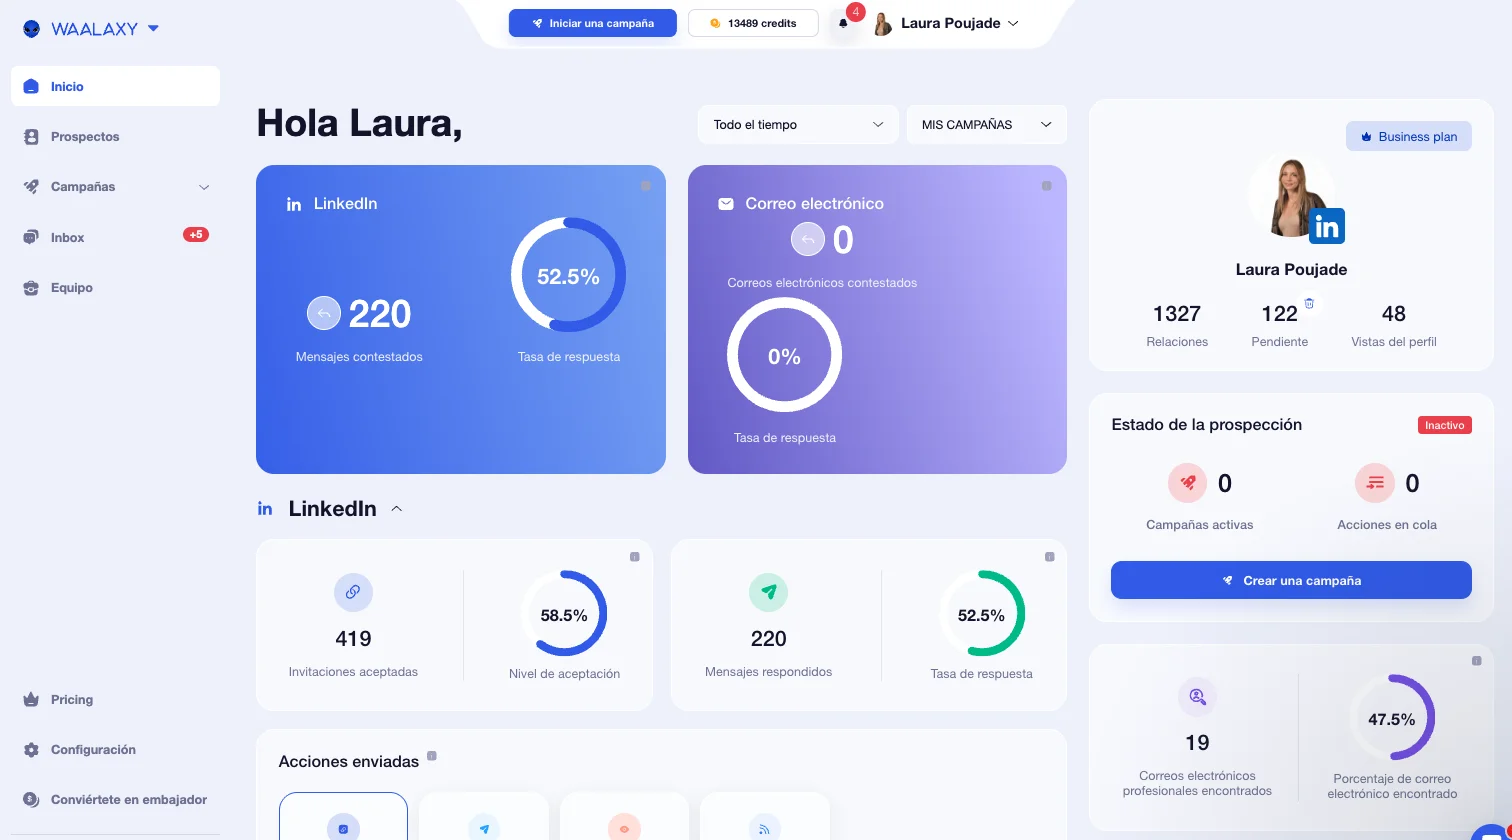The height and width of the screenshot is (840, 1512).
Task: Select the link tab under Acciones enviadas
Action: coord(343,816)
